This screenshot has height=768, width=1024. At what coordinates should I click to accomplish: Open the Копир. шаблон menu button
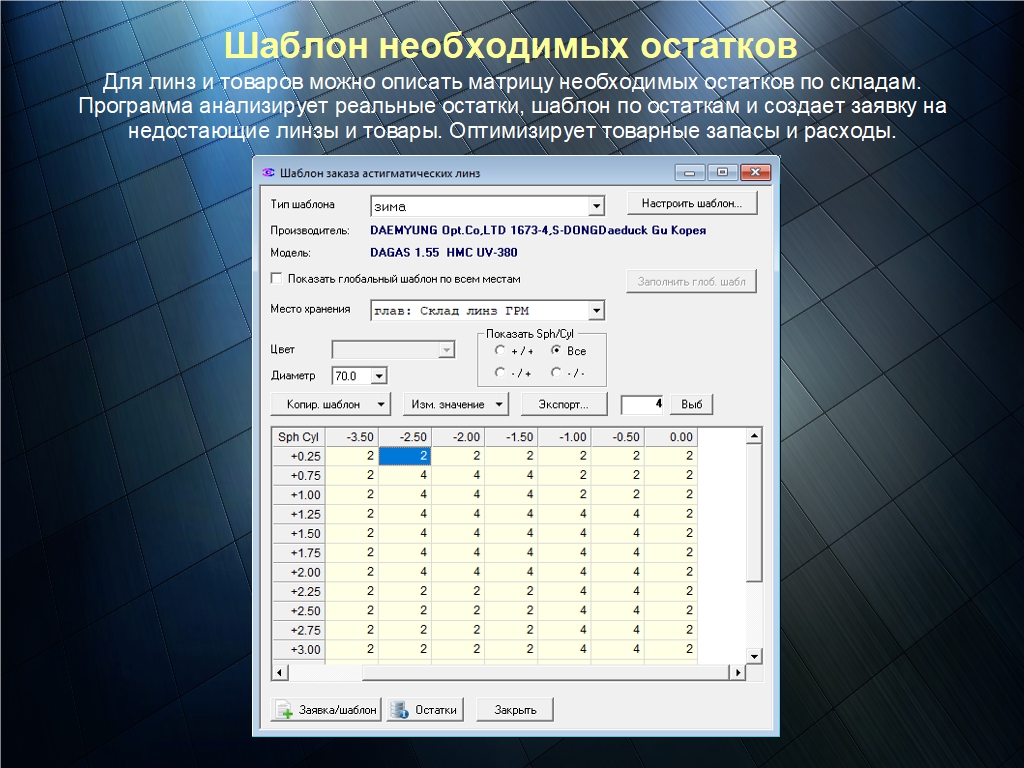(331, 404)
